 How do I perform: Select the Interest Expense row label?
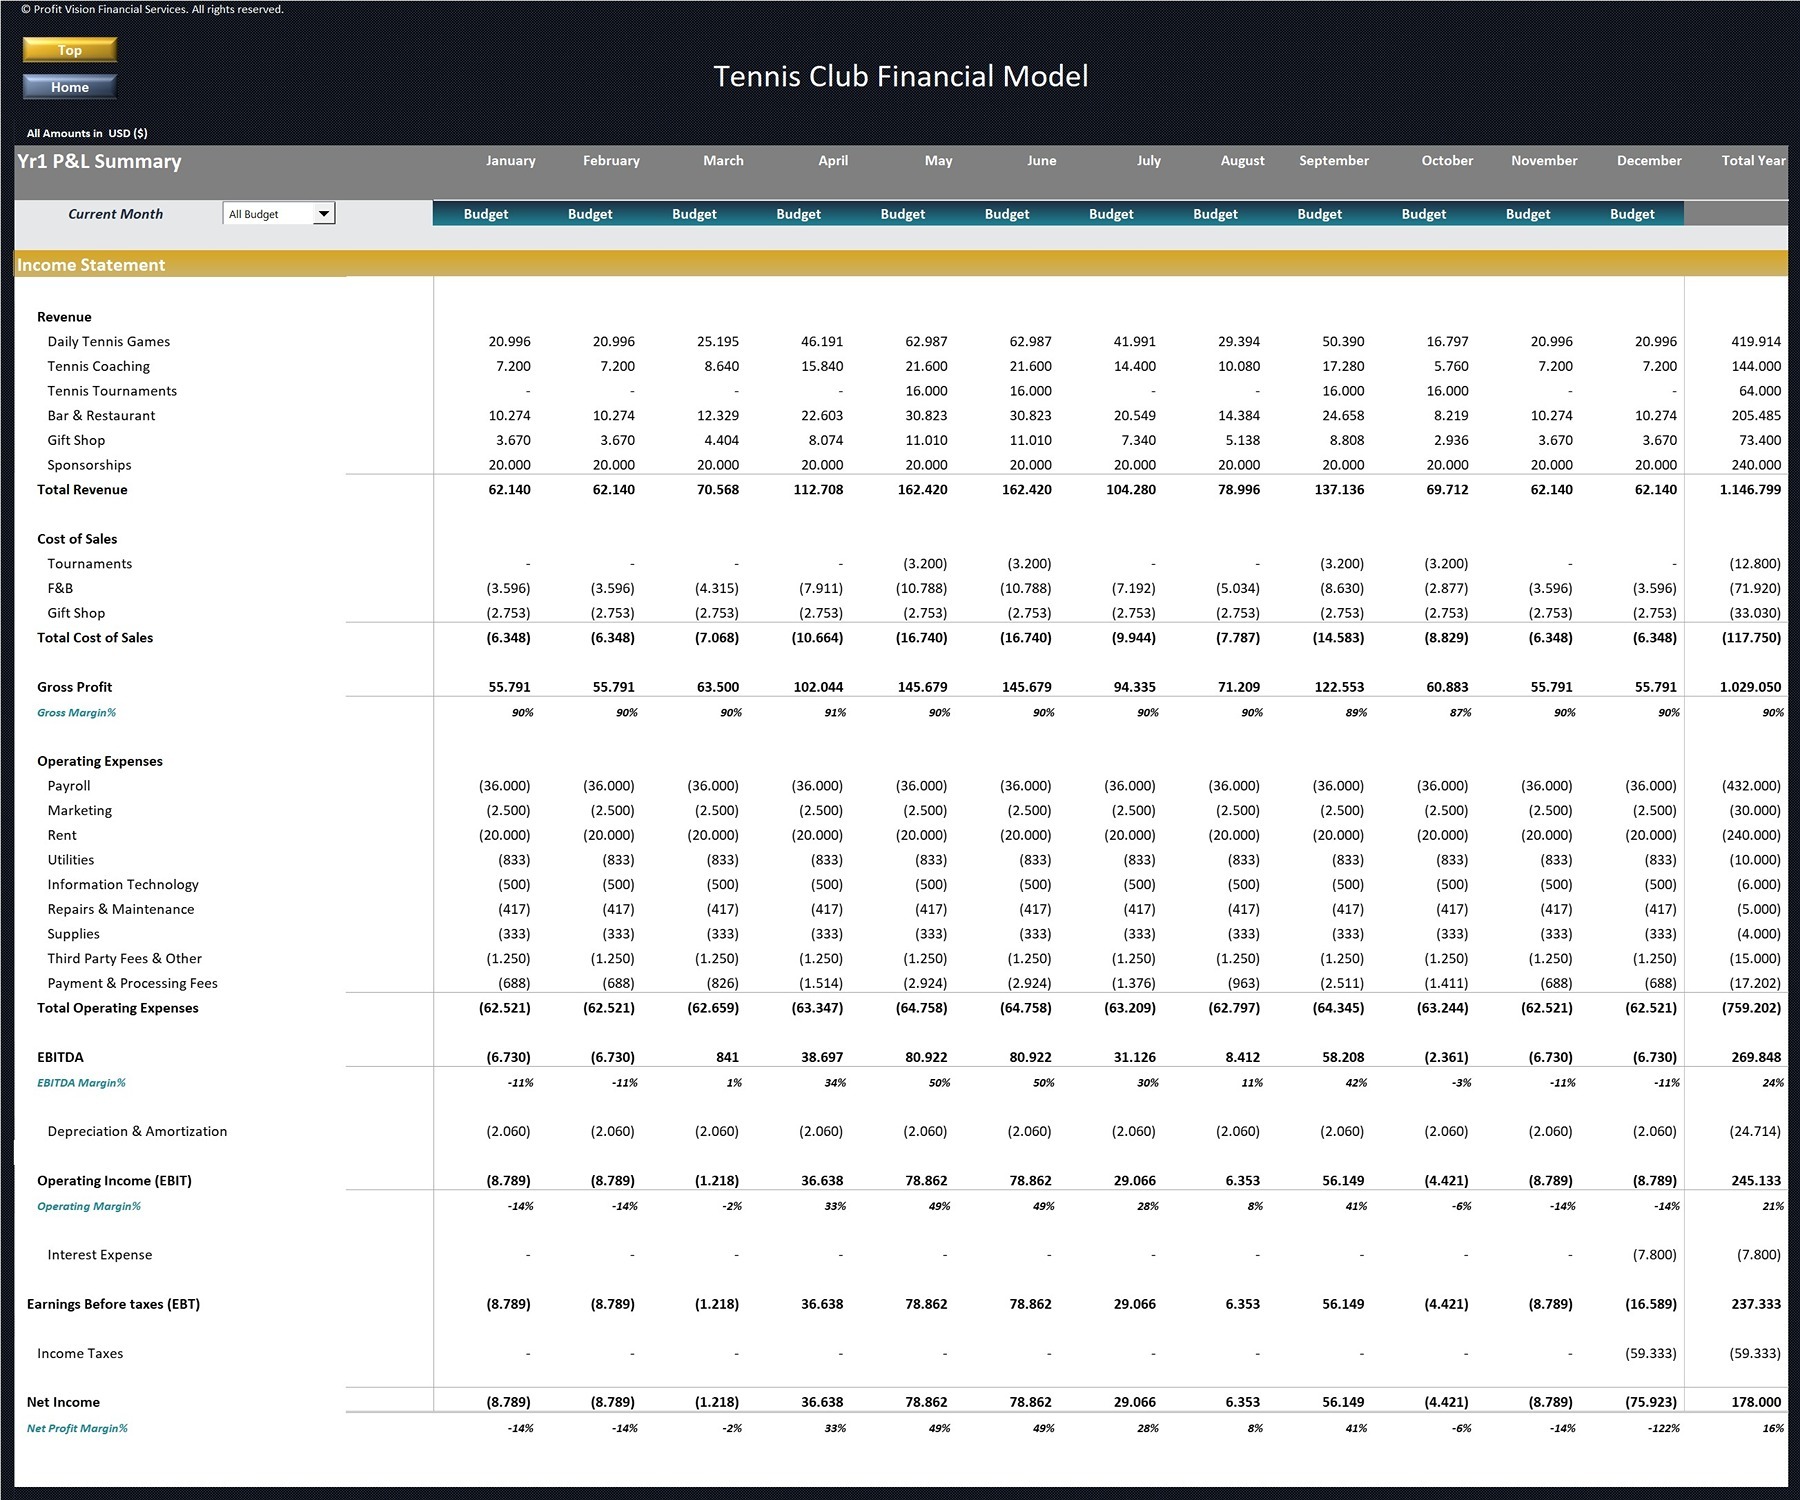pos(100,1255)
